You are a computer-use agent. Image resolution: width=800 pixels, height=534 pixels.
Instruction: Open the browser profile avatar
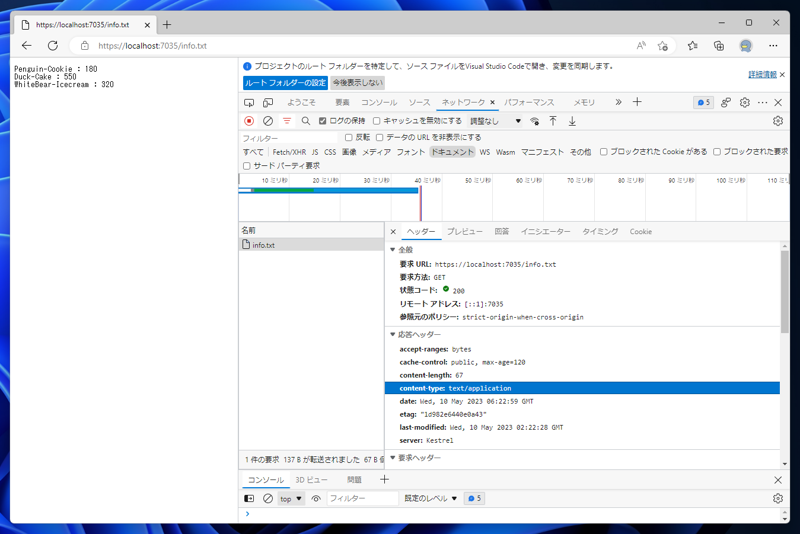[x=746, y=45]
